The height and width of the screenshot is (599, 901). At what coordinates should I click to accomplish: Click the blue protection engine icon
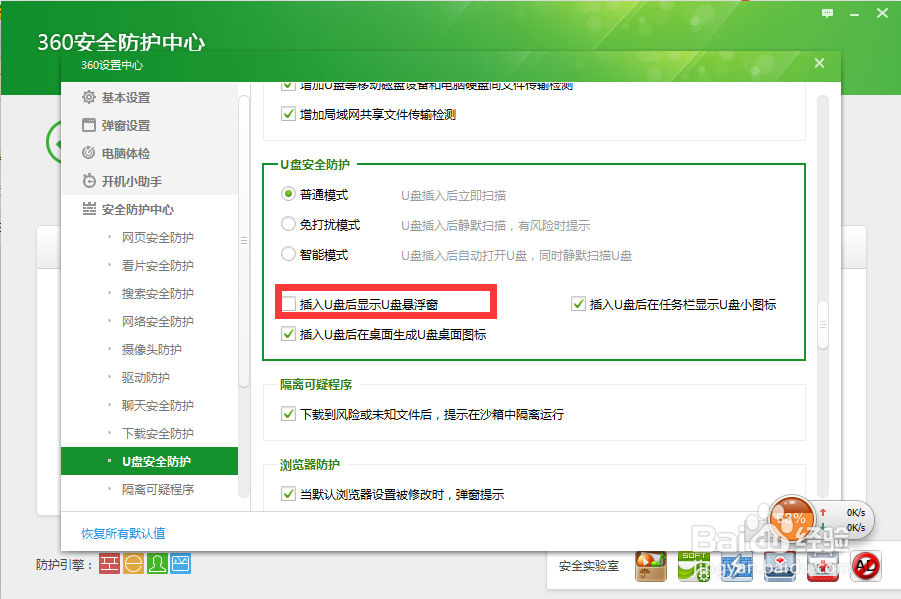[180, 565]
